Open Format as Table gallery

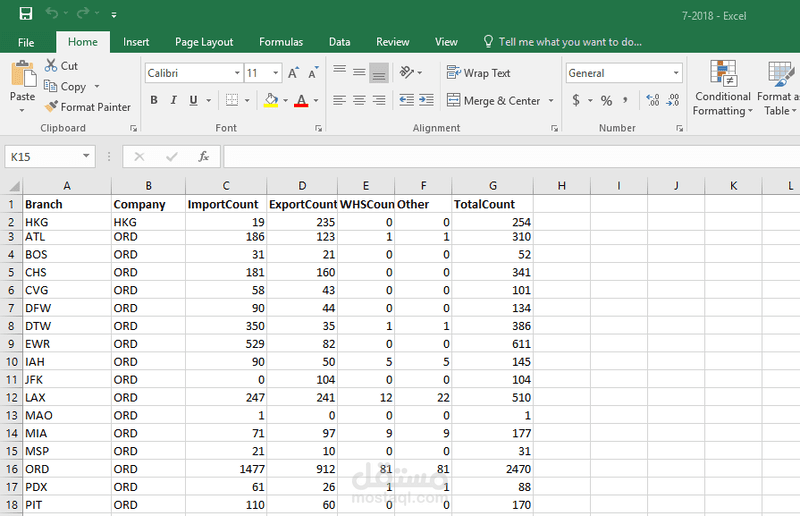779,88
